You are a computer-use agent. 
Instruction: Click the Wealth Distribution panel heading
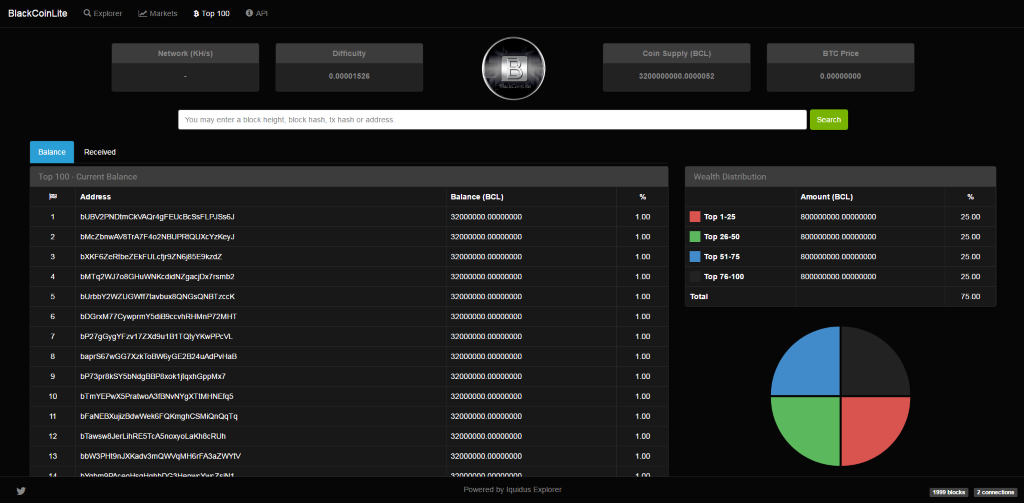(x=840, y=176)
